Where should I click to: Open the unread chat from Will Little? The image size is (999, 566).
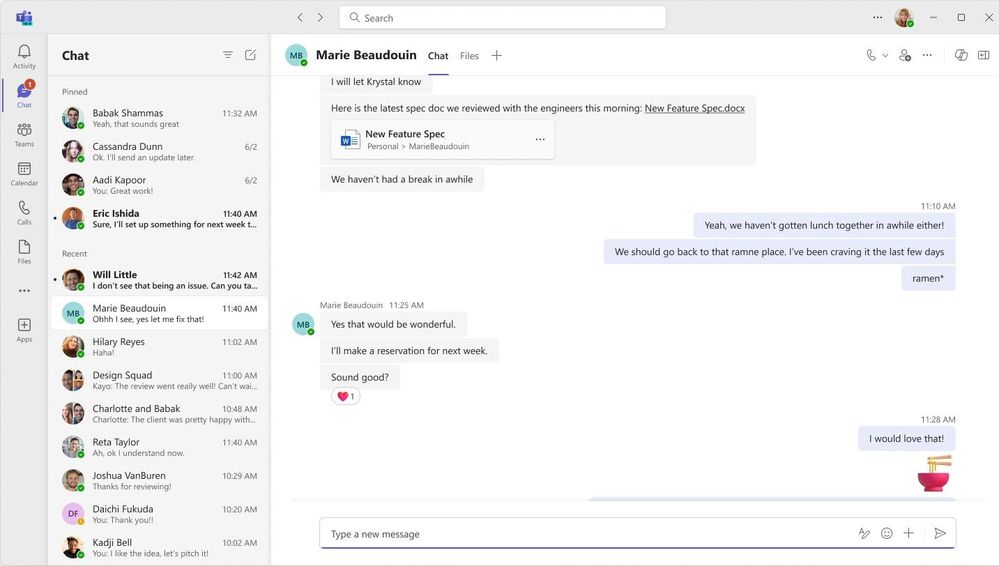pos(159,280)
